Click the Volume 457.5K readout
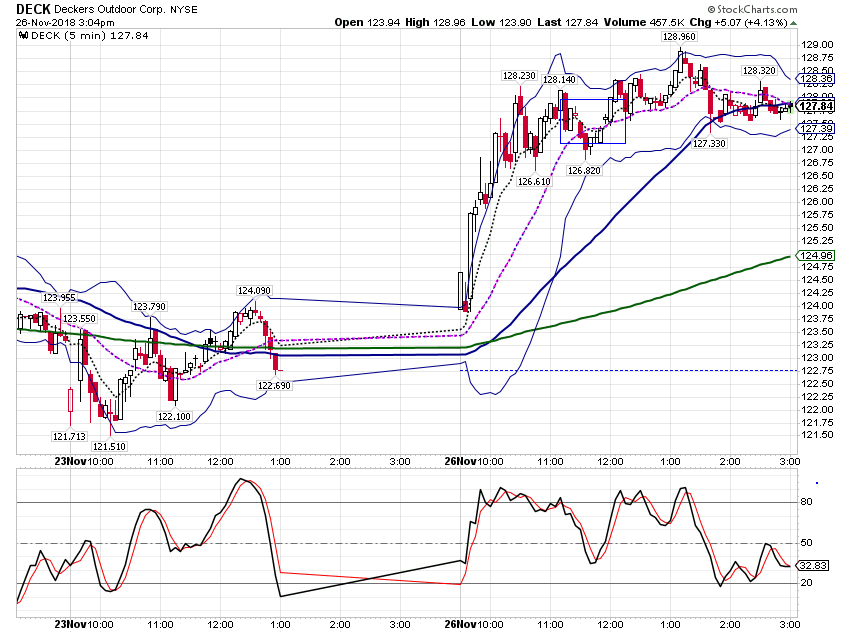Image resolution: width=850 pixels, height=633 pixels. (x=644, y=22)
